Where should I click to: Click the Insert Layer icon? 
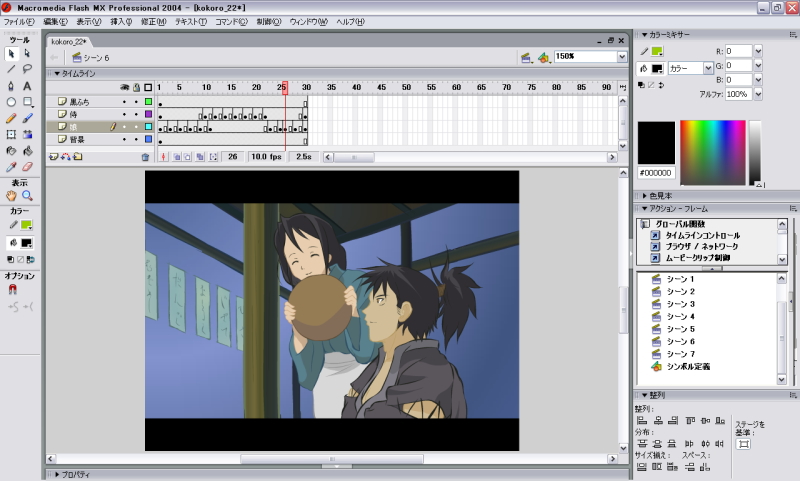(53, 157)
